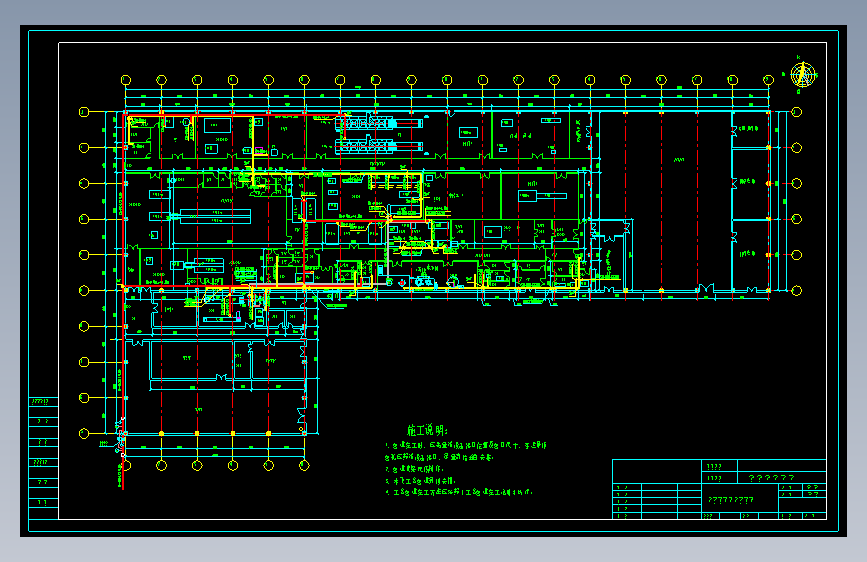Click the nine-question-mark drawing title cell

point(740,500)
